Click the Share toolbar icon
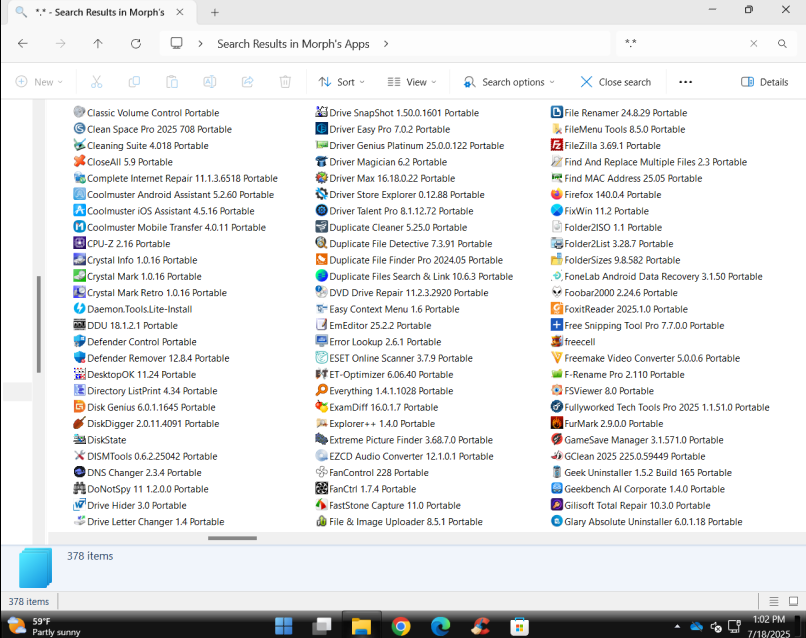 tap(247, 82)
